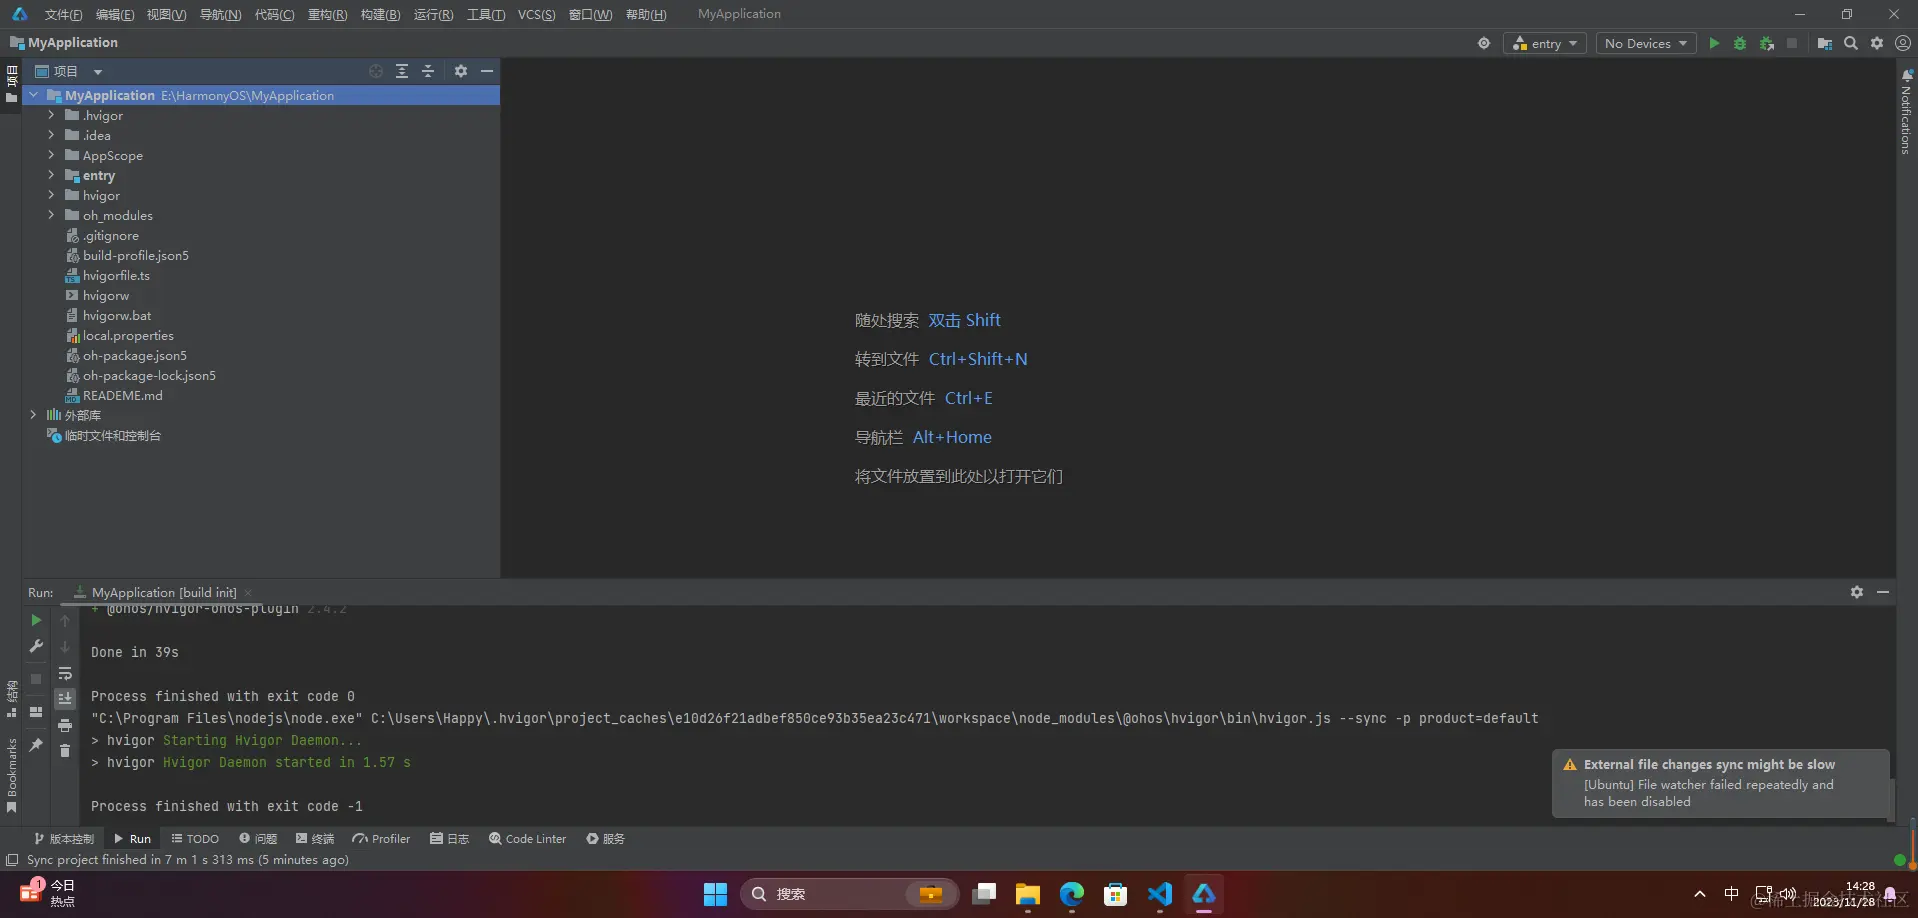
Task: Expand the oh_modules folder
Action: [51, 215]
